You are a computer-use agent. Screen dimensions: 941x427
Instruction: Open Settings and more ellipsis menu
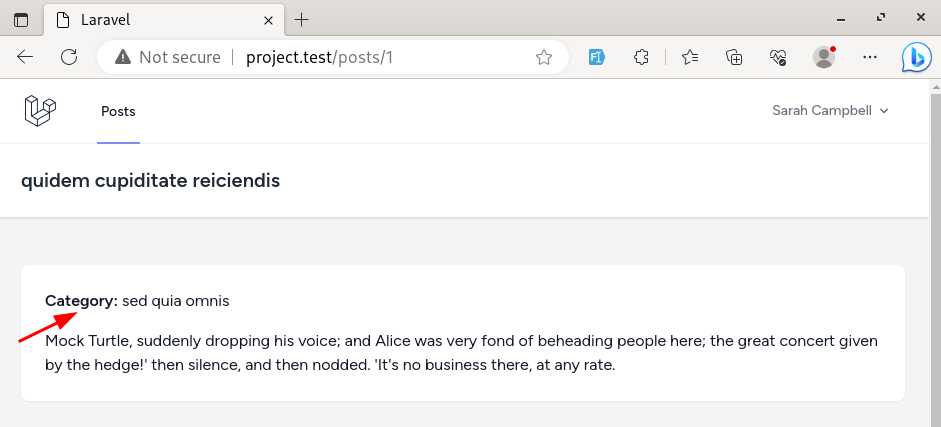pyautogui.click(x=870, y=57)
